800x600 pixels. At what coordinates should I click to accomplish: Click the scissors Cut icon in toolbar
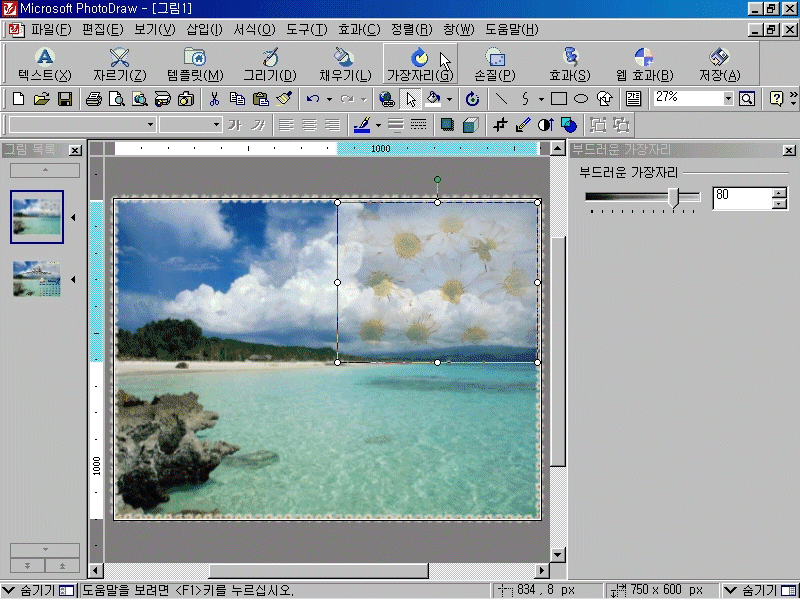pyautogui.click(x=213, y=99)
